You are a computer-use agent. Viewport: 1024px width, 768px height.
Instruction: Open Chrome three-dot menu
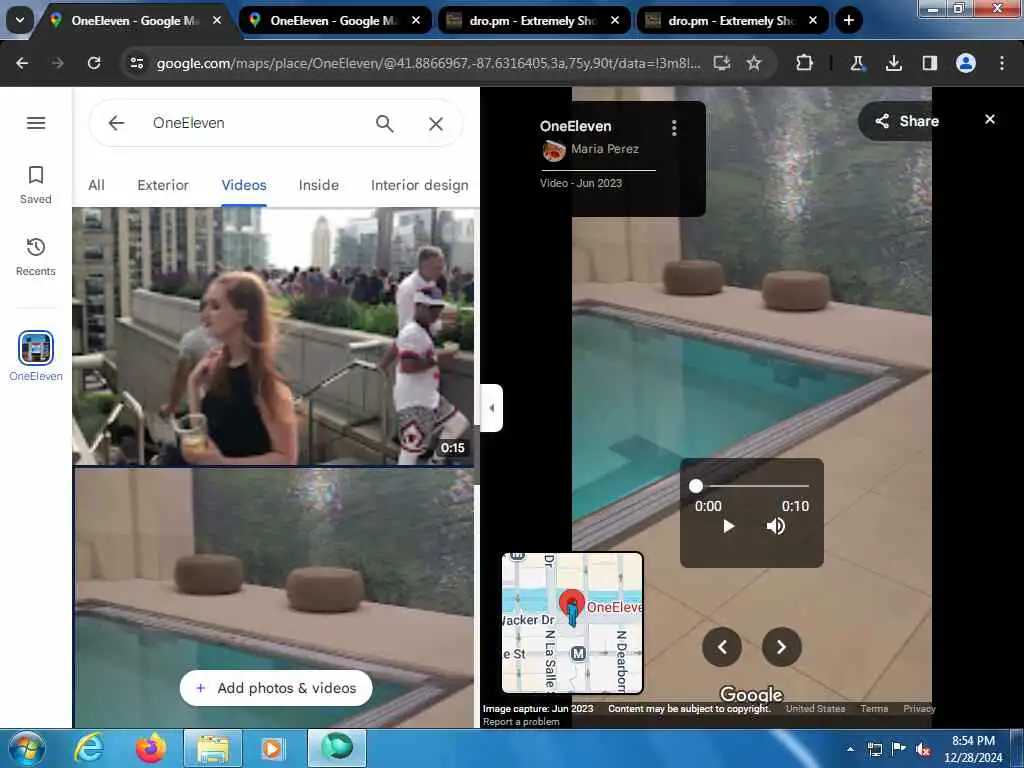pos(1002,63)
